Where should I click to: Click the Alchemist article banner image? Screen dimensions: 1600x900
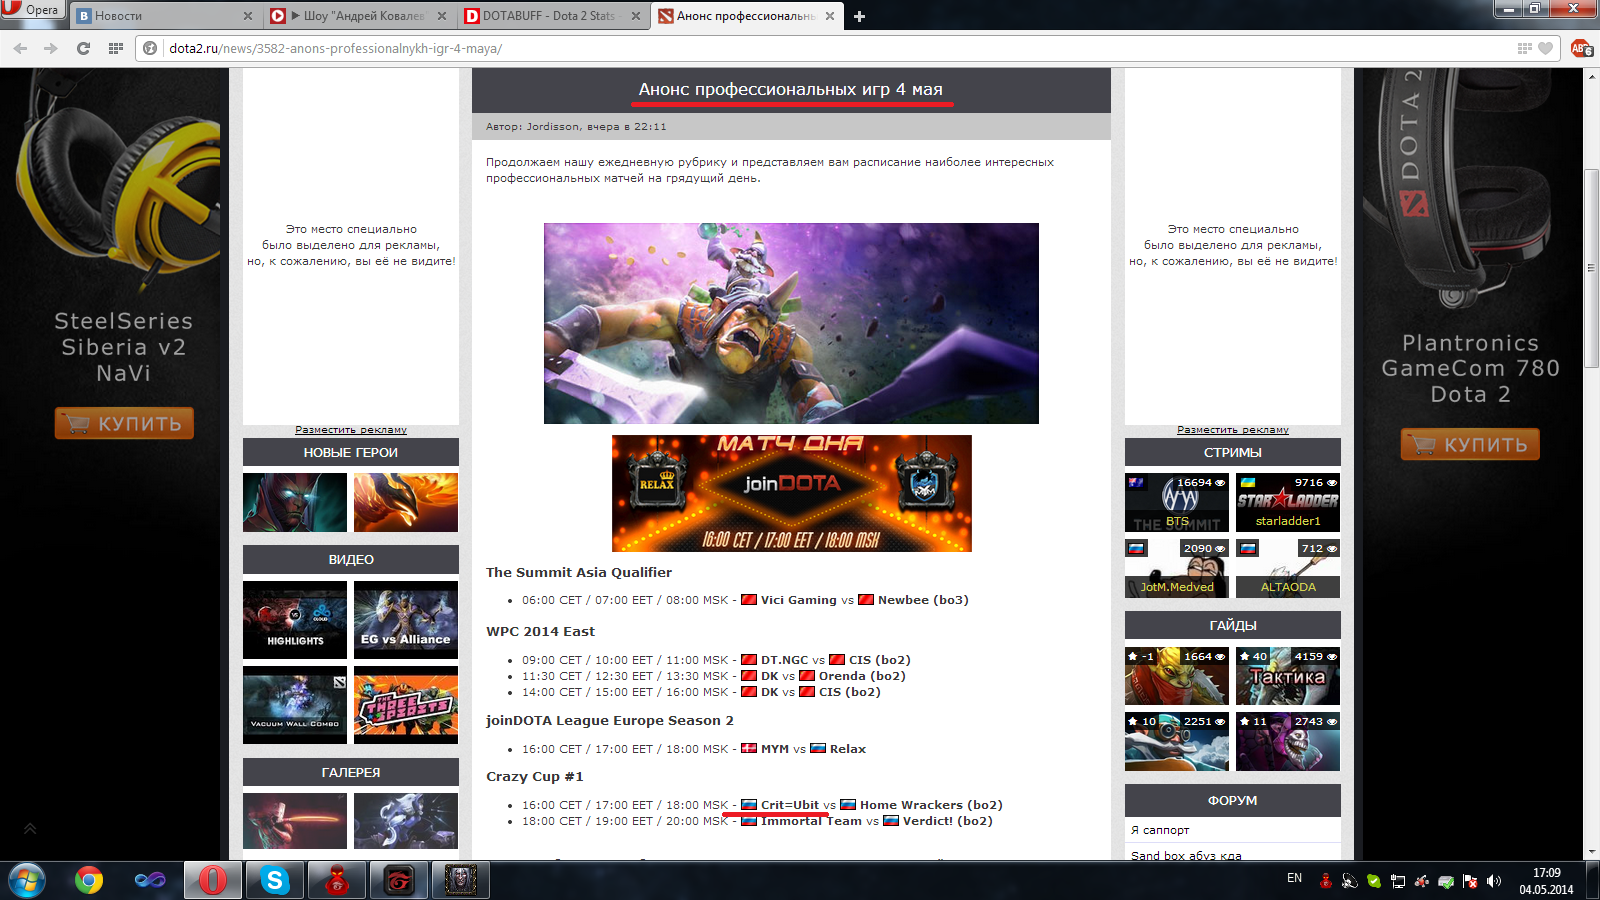point(791,323)
